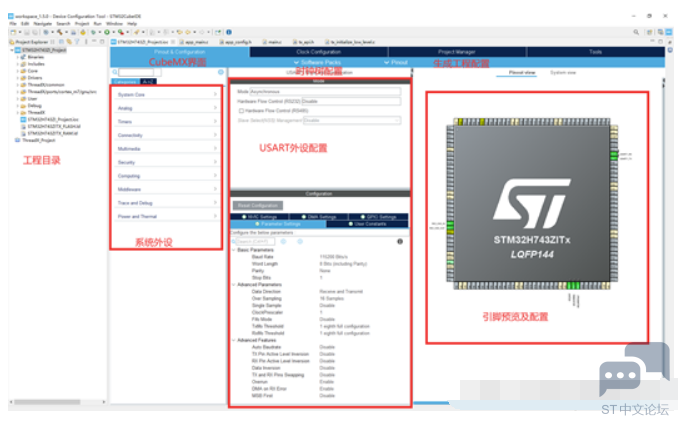
Task: Click the search magnifier icon at toolbar right
Action: pyautogui.click(x=636, y=32)
